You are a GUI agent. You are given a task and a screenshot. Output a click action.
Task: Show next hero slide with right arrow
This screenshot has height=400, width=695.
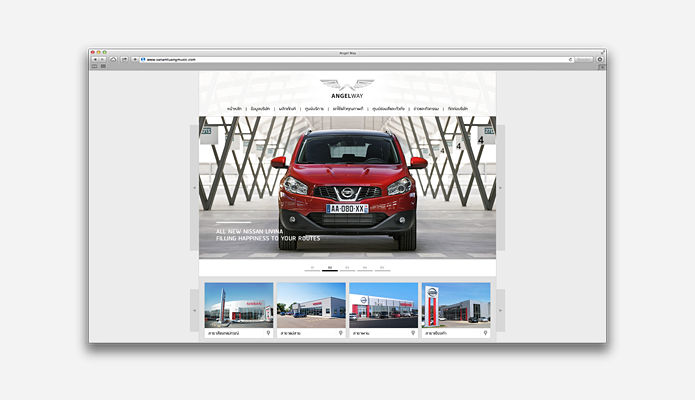click(500, 188)
